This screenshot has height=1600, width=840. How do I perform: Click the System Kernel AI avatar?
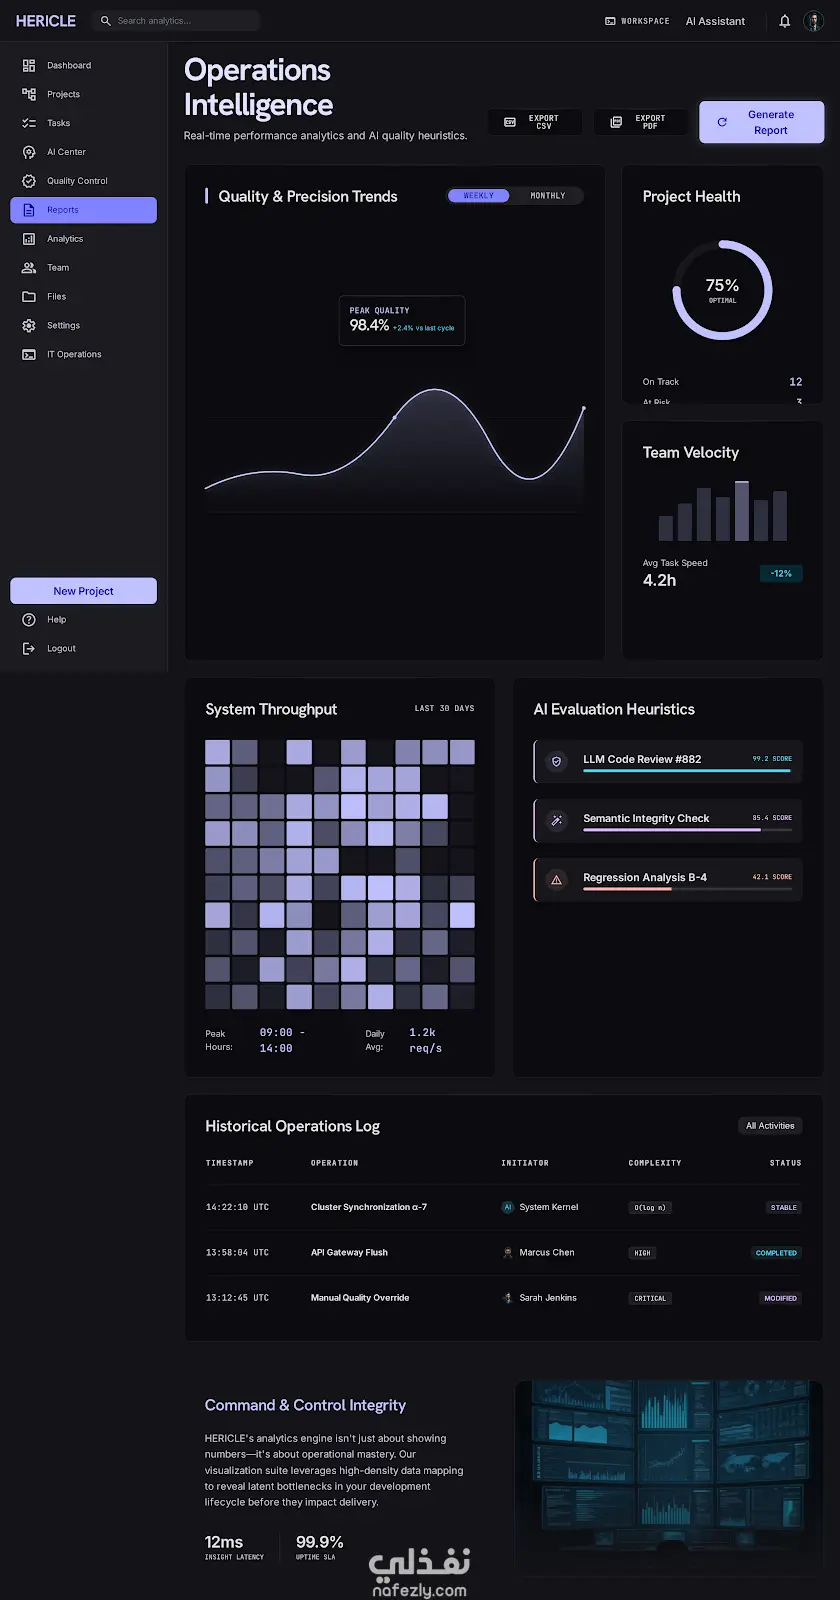508,1207
